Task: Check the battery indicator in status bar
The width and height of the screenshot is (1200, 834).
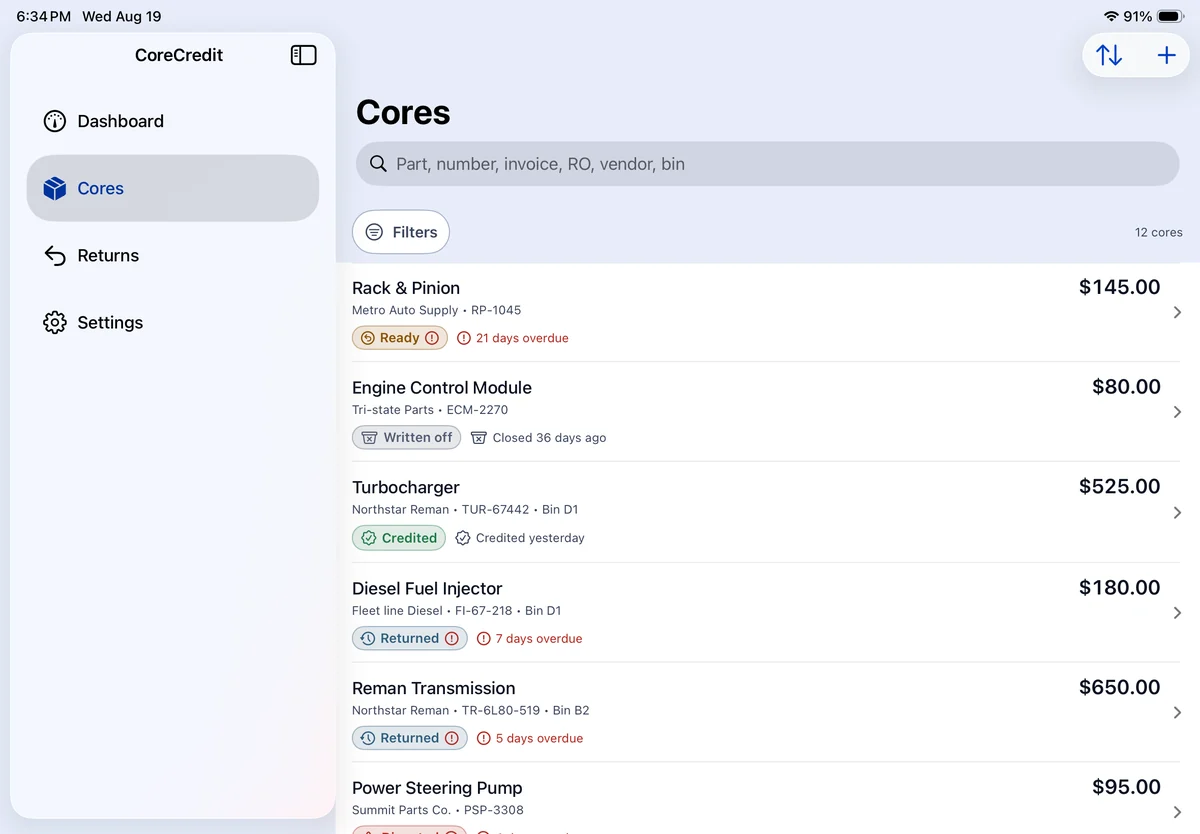Action: pyautogui.click(x=1170, y=16)
